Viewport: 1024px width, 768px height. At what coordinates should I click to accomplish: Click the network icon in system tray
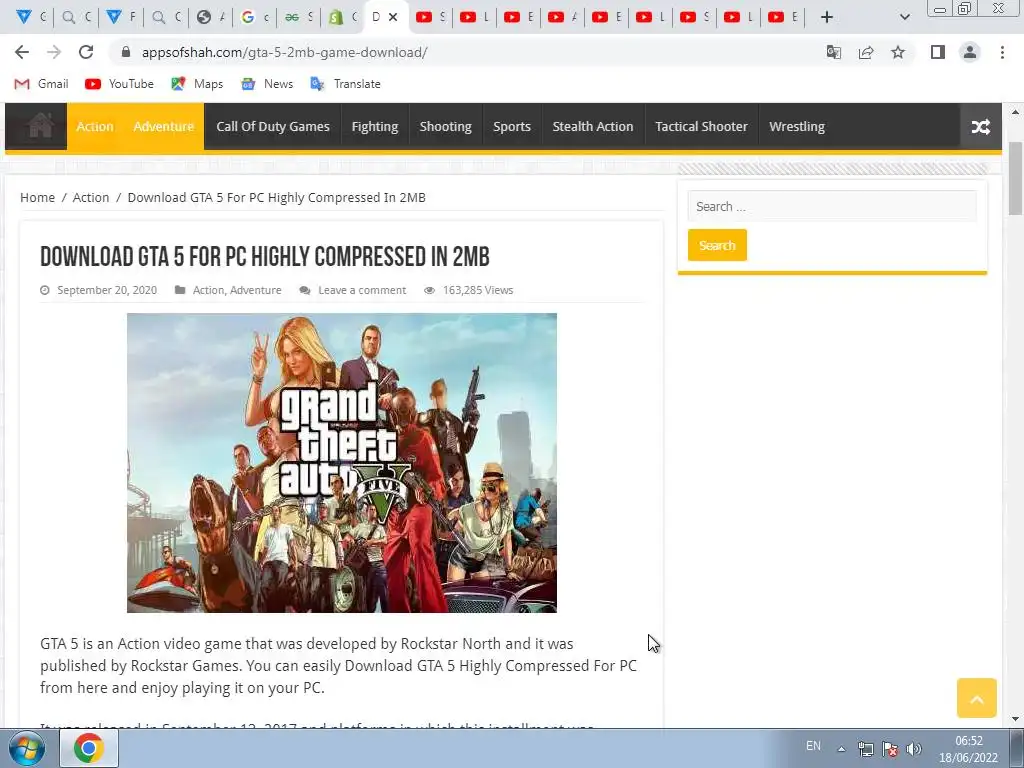tap(865, 749)
